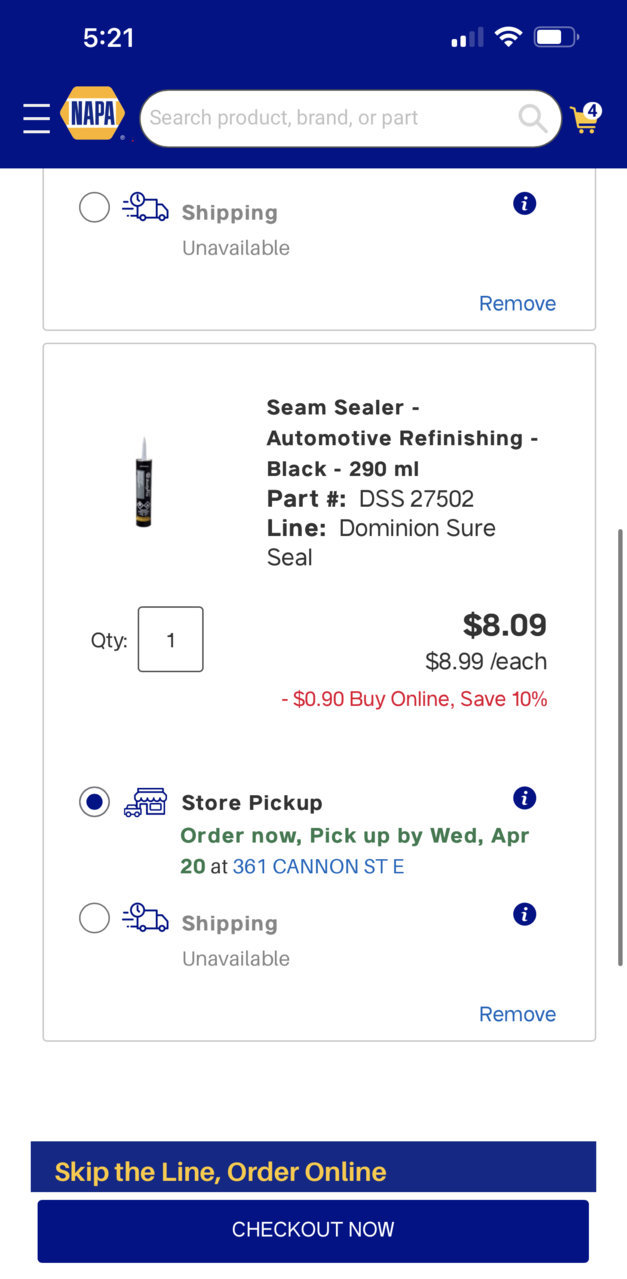Tap the NAPA logo
This screenshot has height=1279, width=627.
[93, 113]
